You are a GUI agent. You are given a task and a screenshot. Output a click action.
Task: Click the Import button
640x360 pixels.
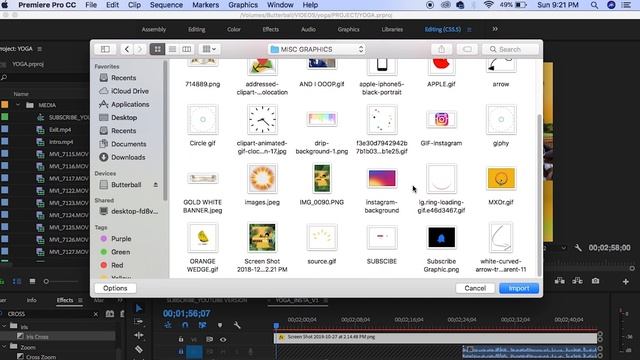pyautogui.click(x=519, y=288)
